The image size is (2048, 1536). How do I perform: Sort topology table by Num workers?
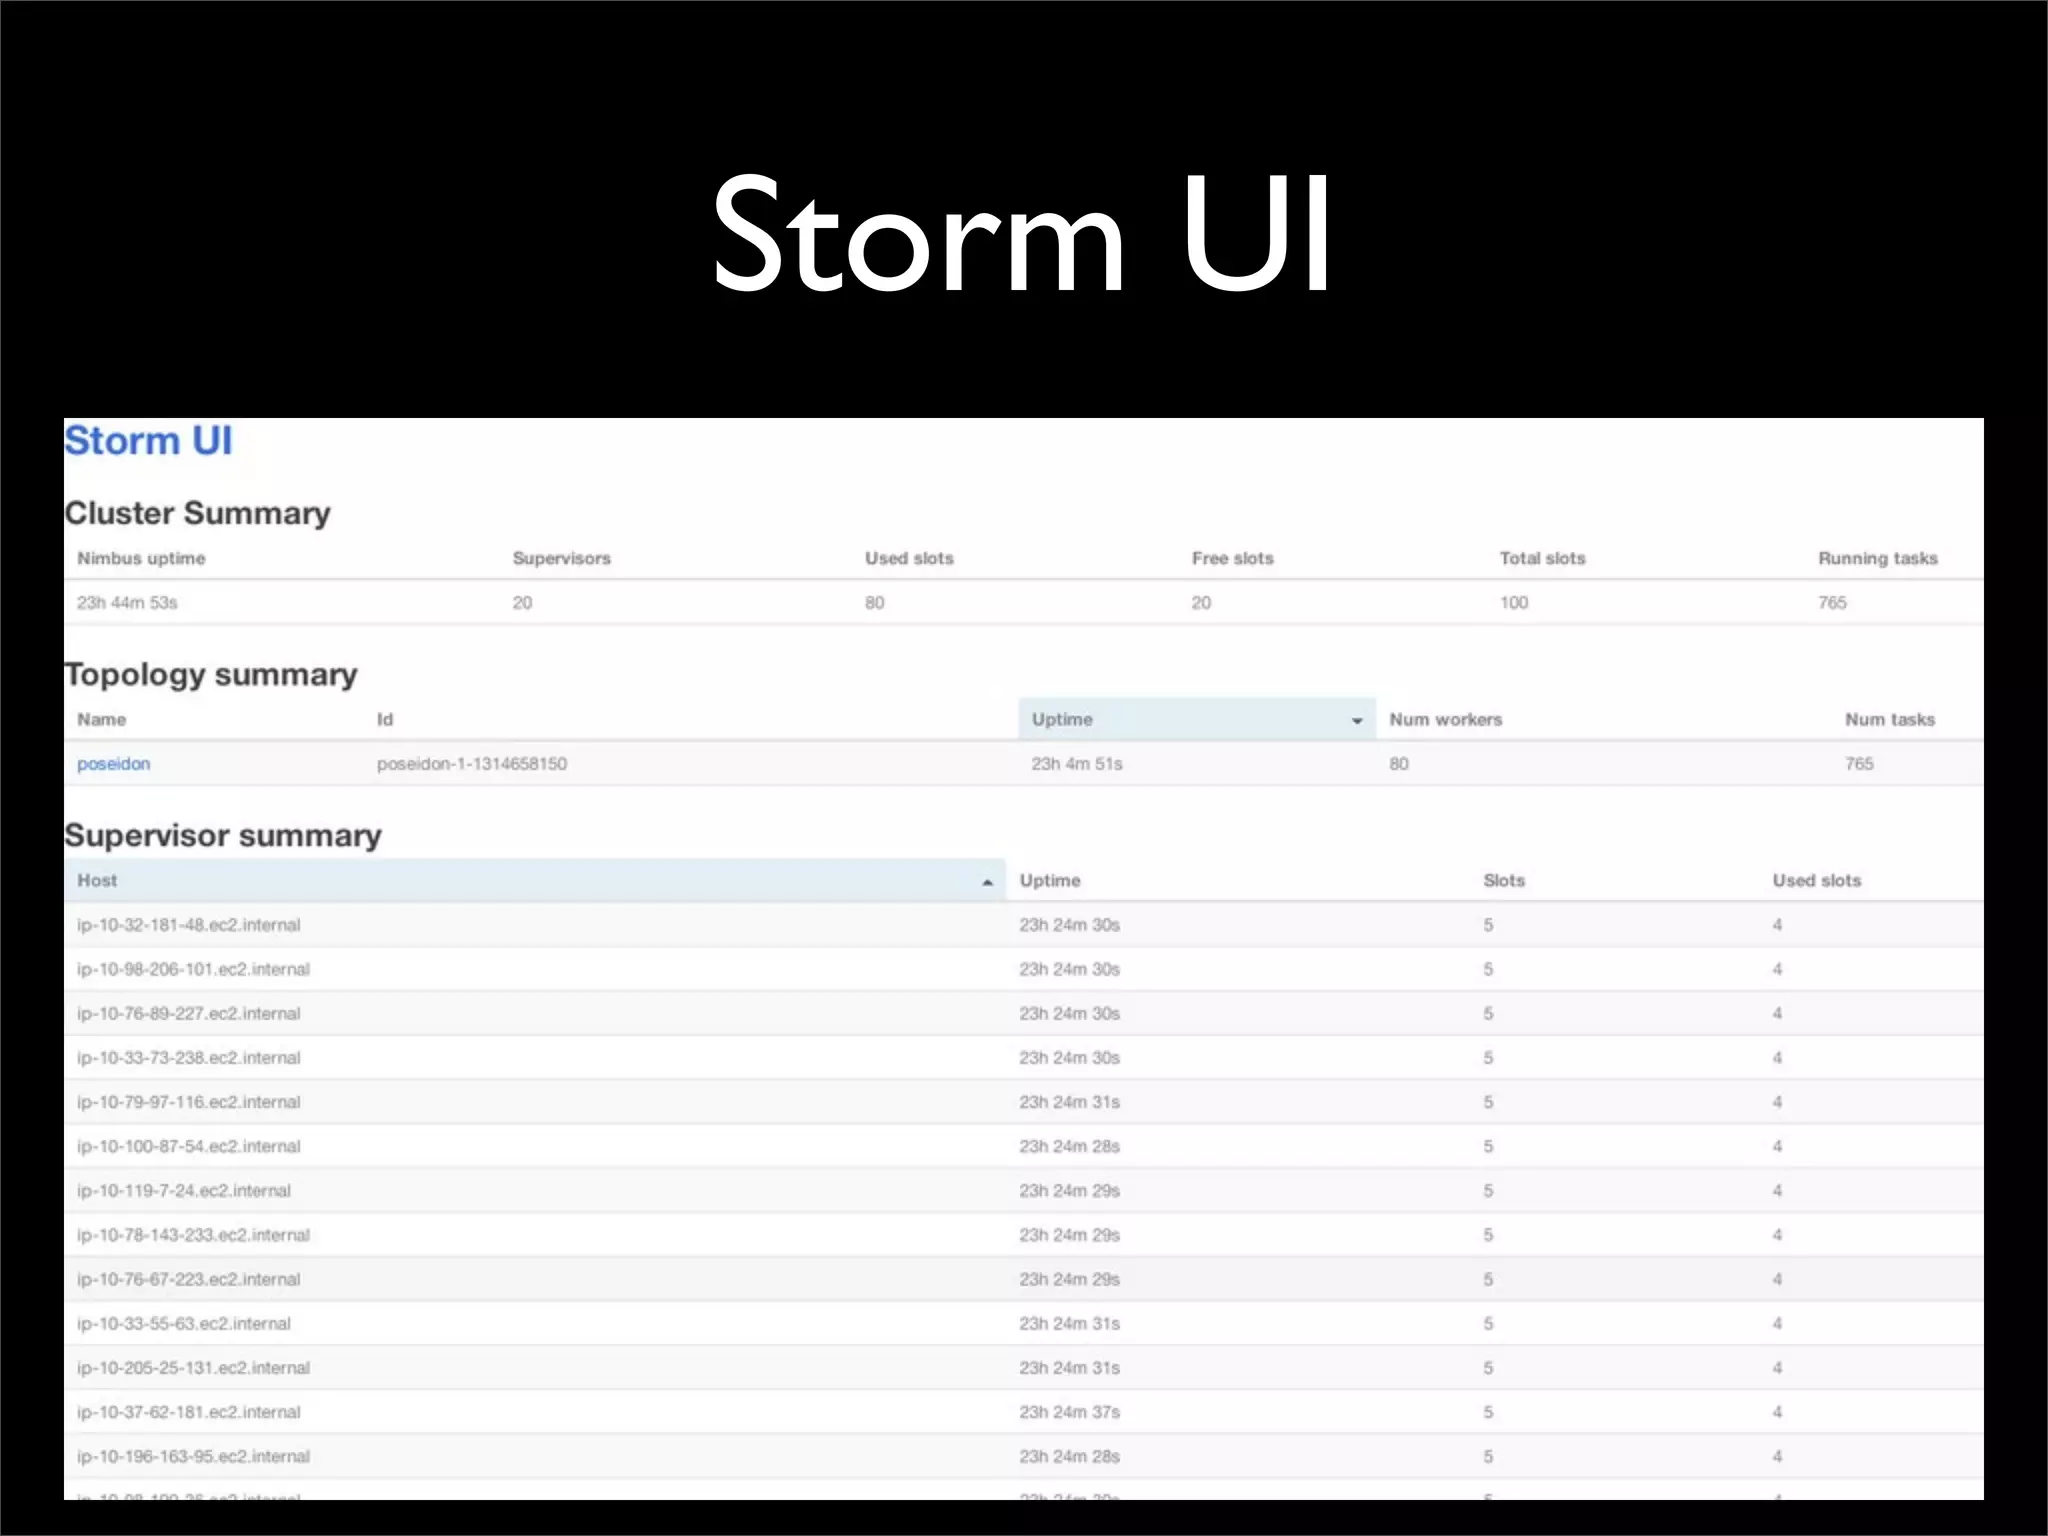[1445, 719]
